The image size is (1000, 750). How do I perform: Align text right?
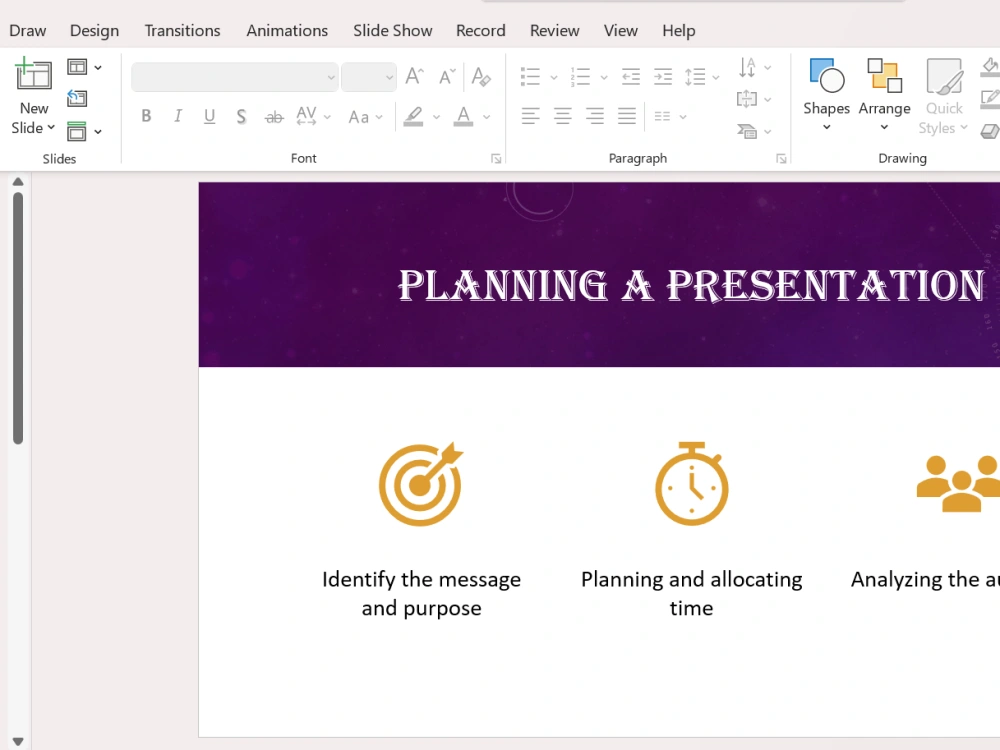coord(594,116)
